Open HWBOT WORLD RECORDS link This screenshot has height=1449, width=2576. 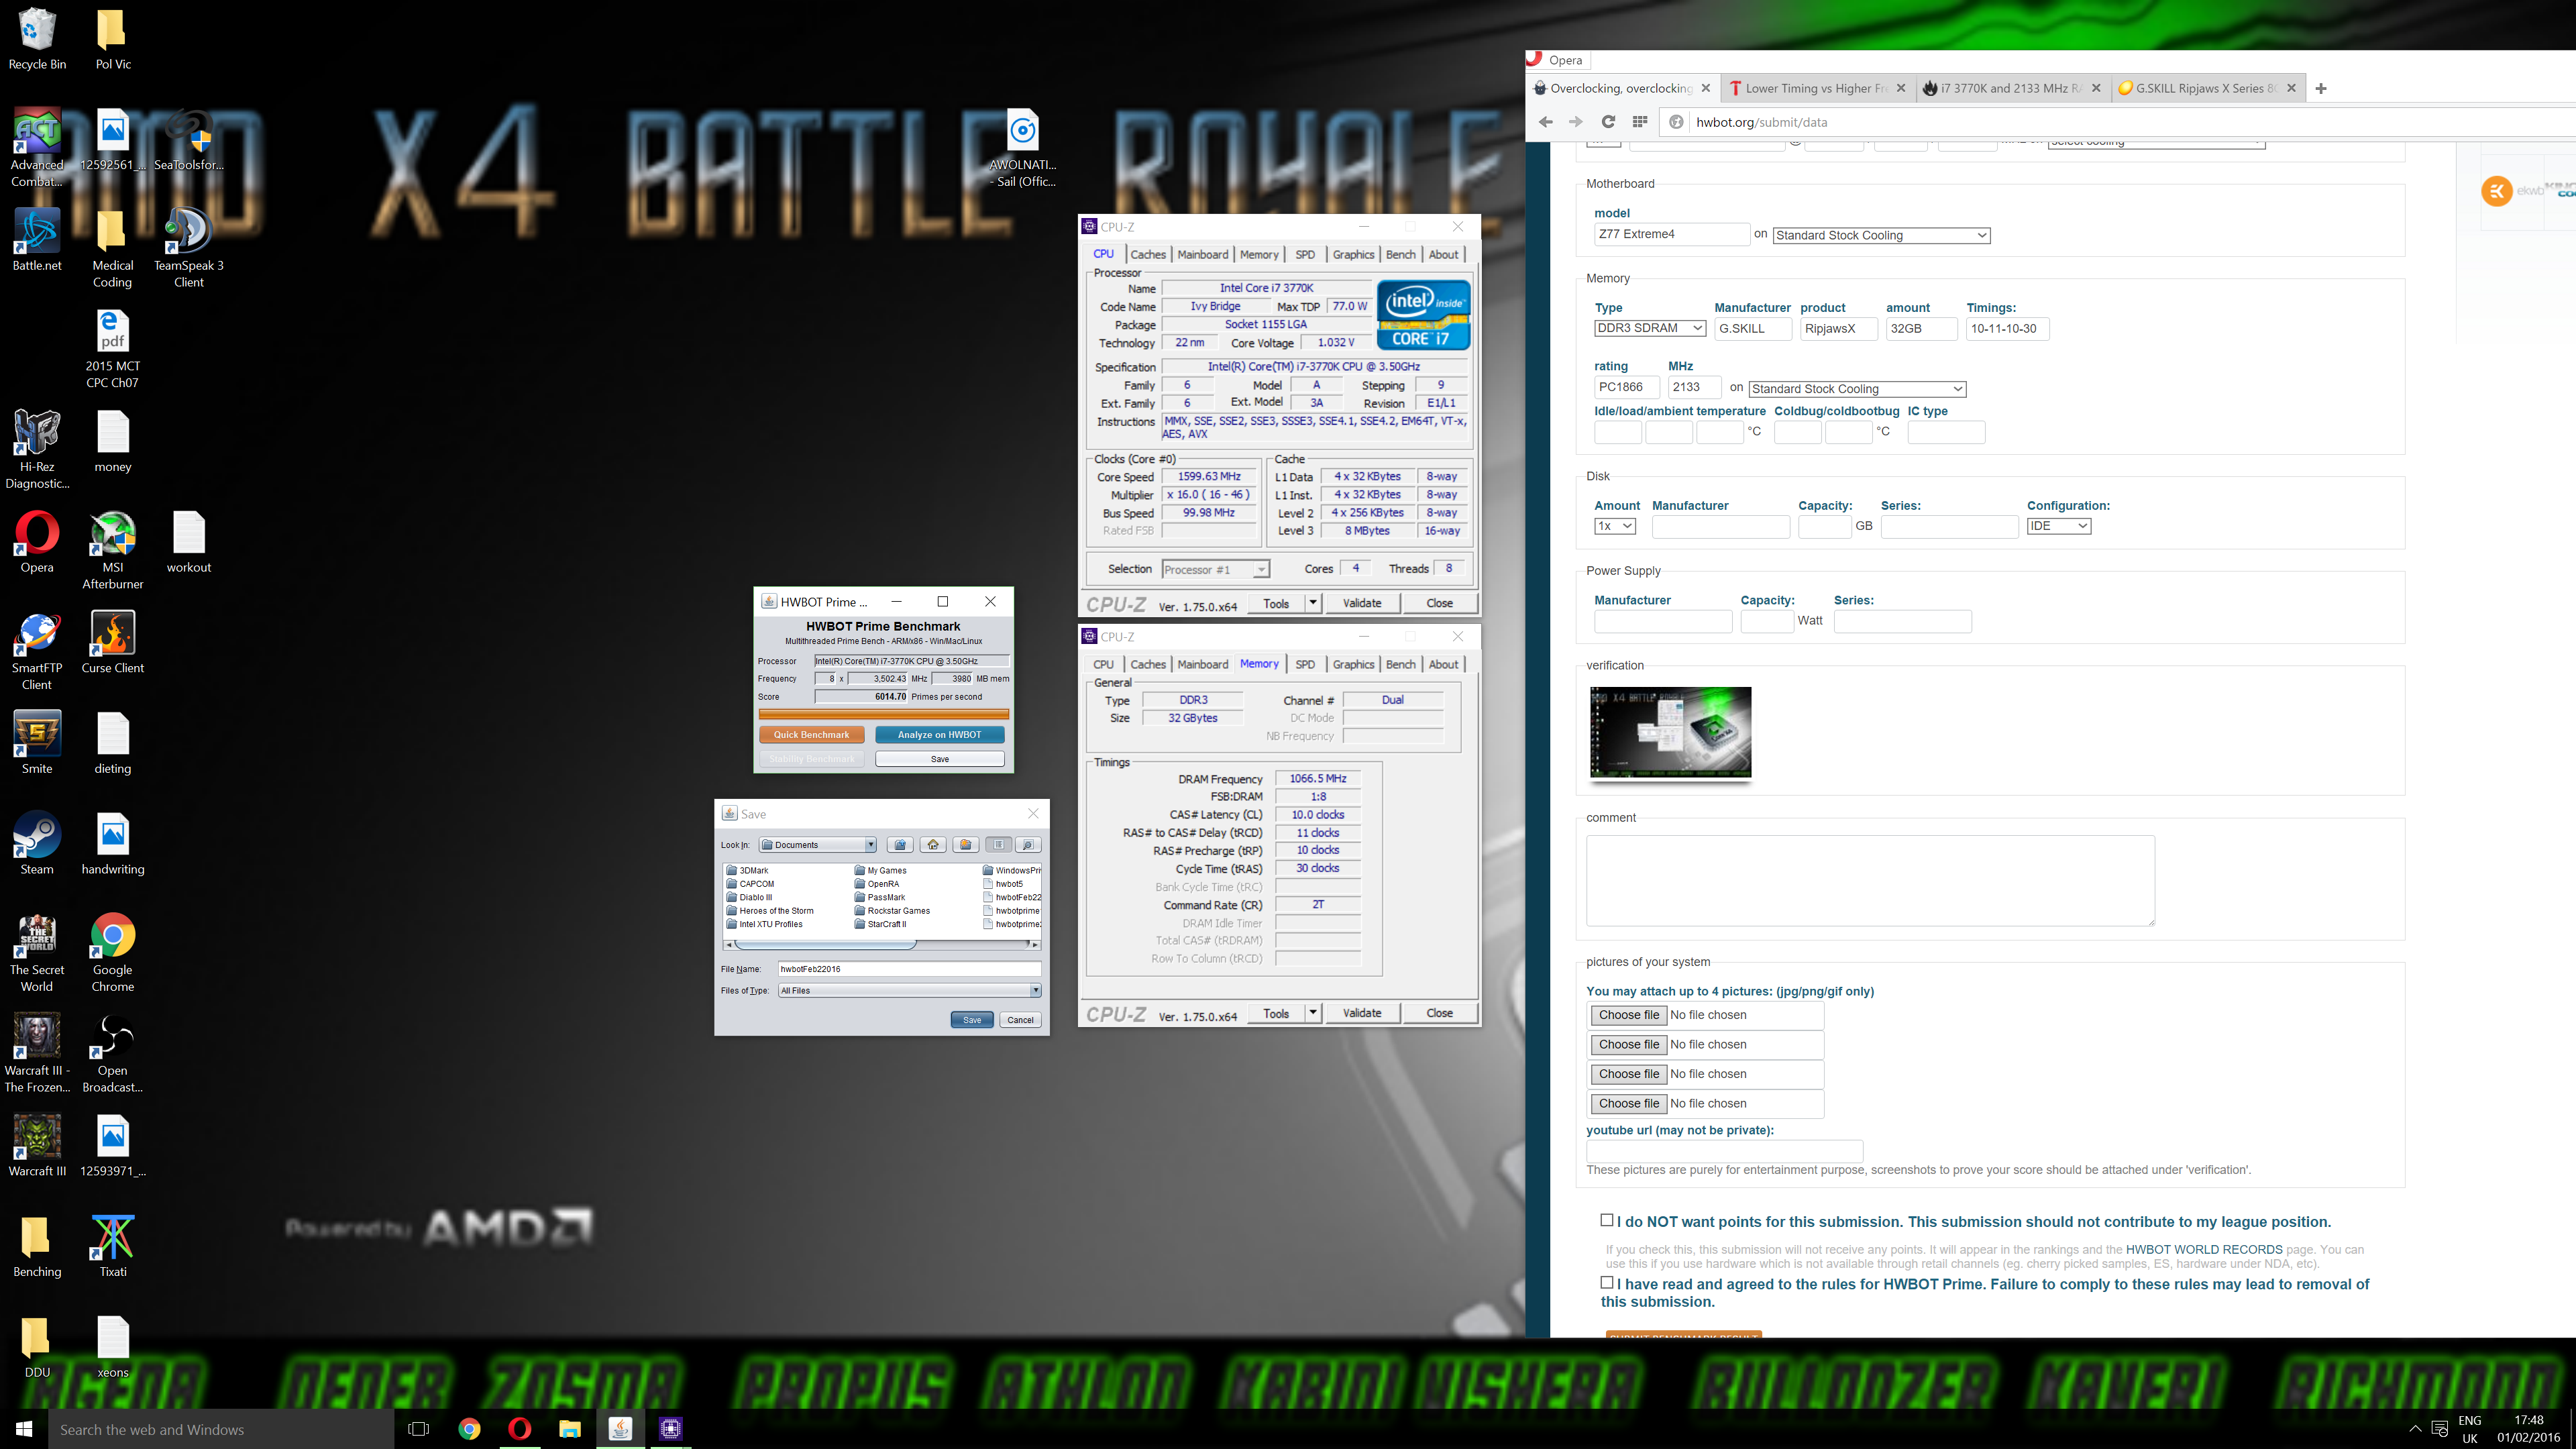2203,1250
